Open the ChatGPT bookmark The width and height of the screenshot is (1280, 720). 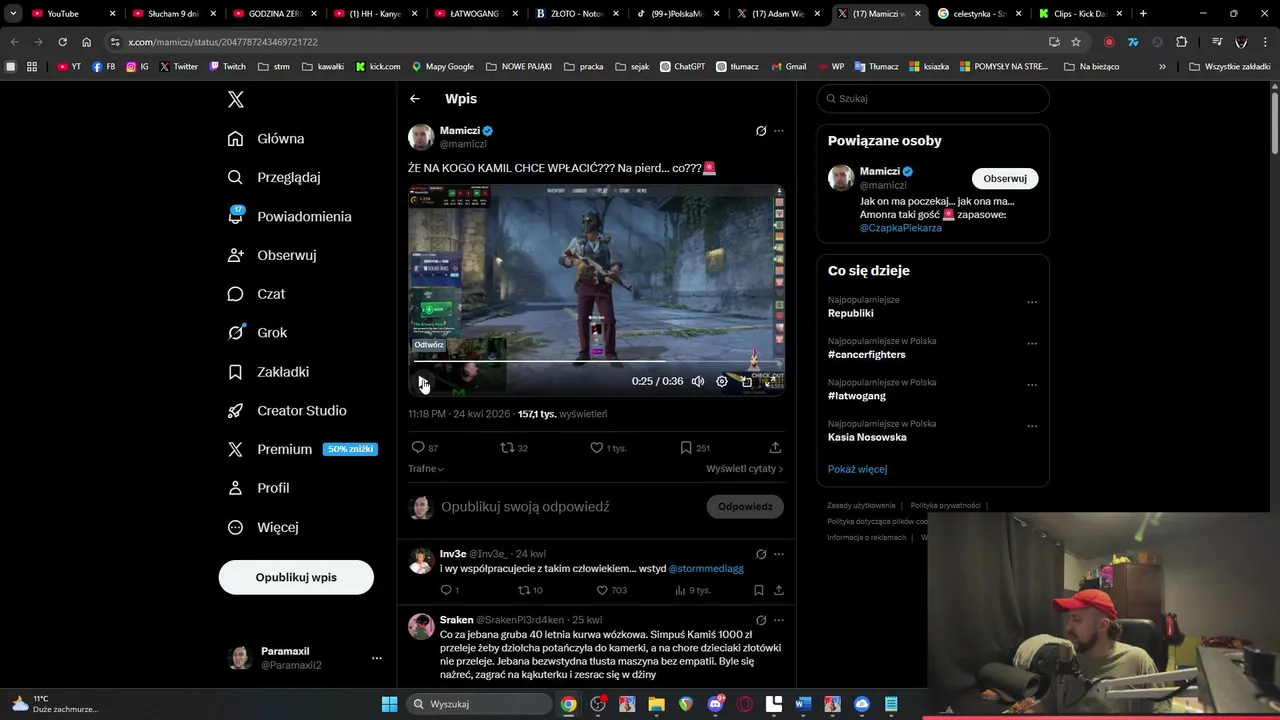(x=682, y=66)
